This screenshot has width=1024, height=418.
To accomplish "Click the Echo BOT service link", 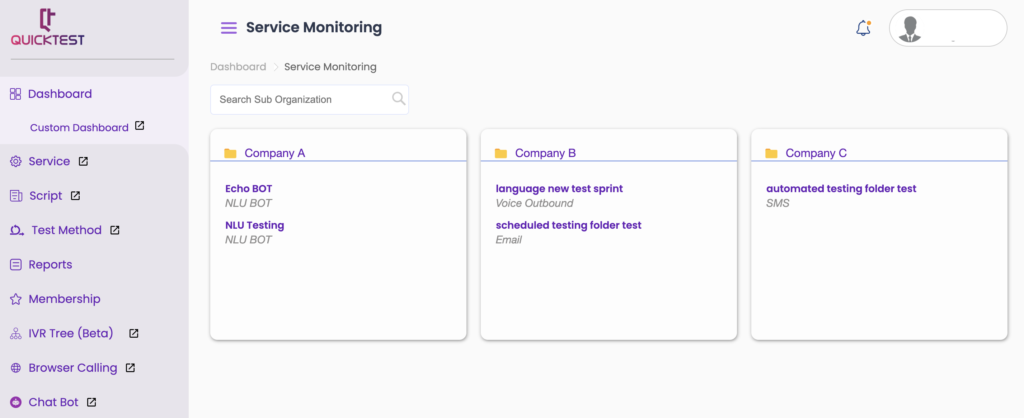I will click(248, 188).
